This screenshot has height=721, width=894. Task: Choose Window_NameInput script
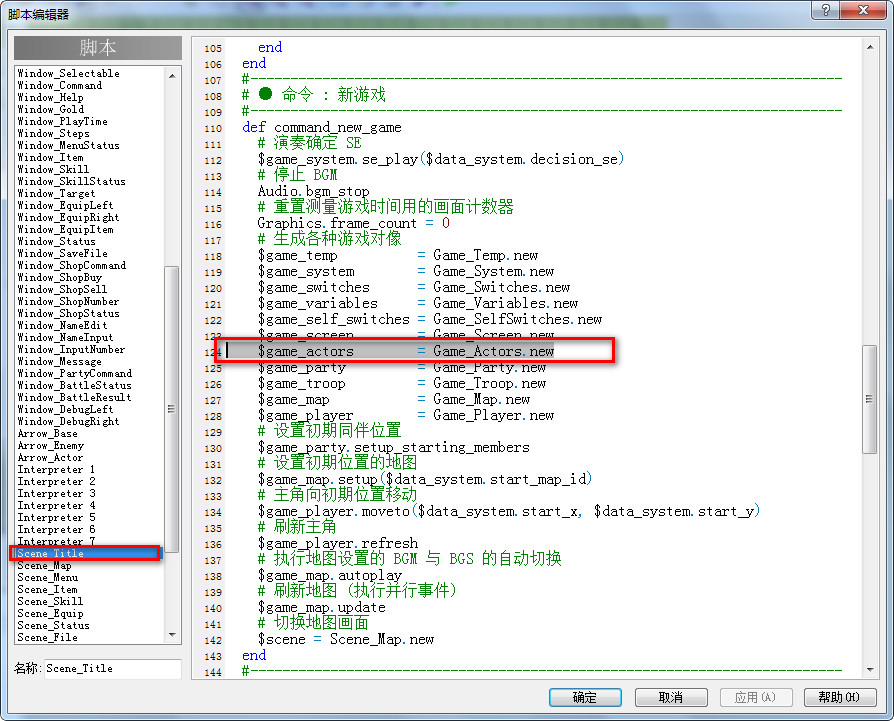pyautogui.click(x=66, y=337)
